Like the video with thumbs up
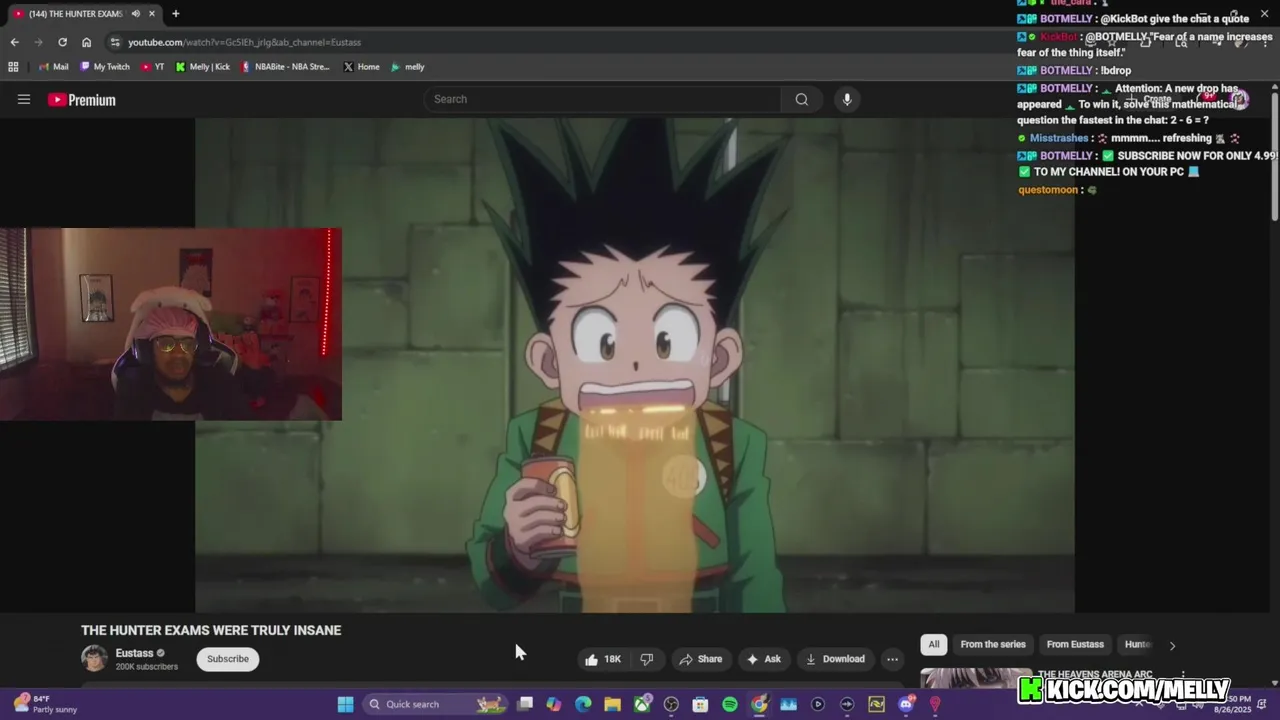Screen dimensions: 1280x720 [x=603, y=659]
